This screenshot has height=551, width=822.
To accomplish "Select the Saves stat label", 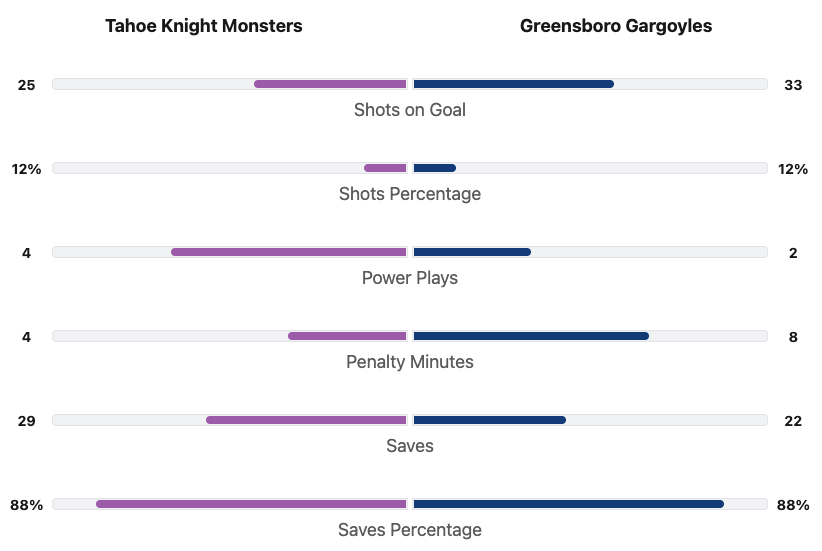I will click(x=410, y=446).
